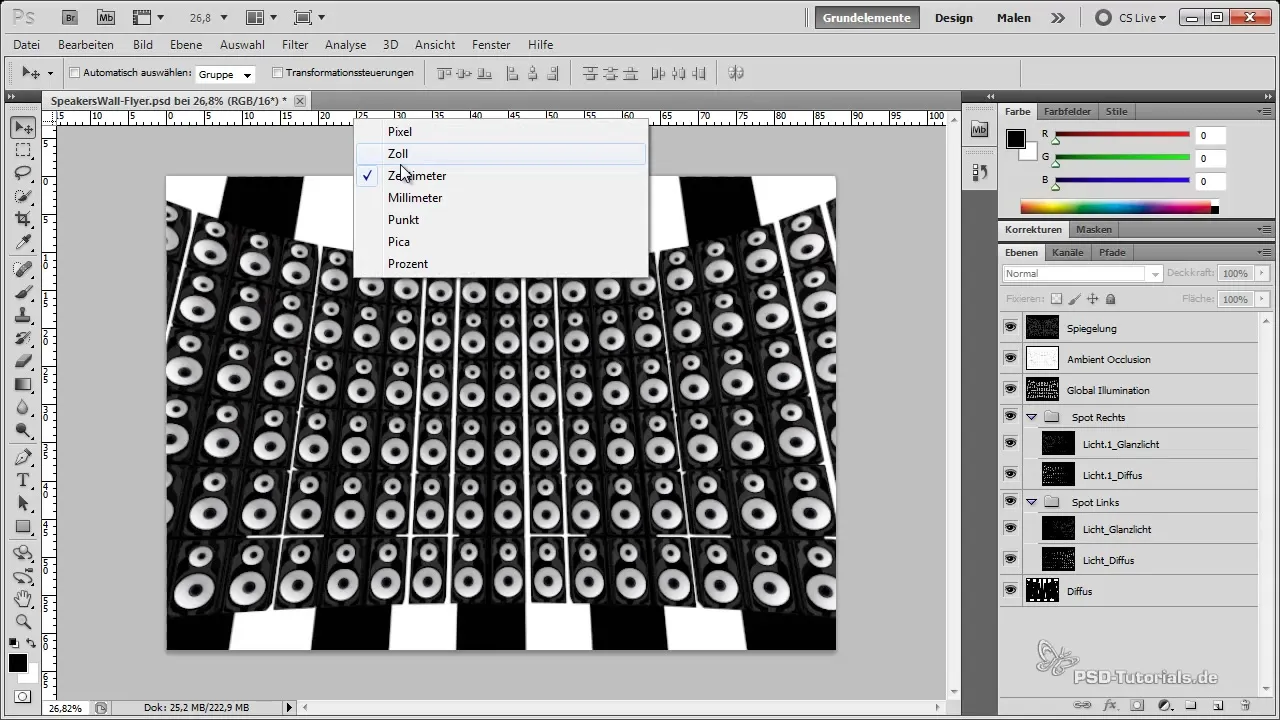Screen dimensions: 1280x720
Task: Select the Rectangular Marquee tool
Action: coord(23,150)
